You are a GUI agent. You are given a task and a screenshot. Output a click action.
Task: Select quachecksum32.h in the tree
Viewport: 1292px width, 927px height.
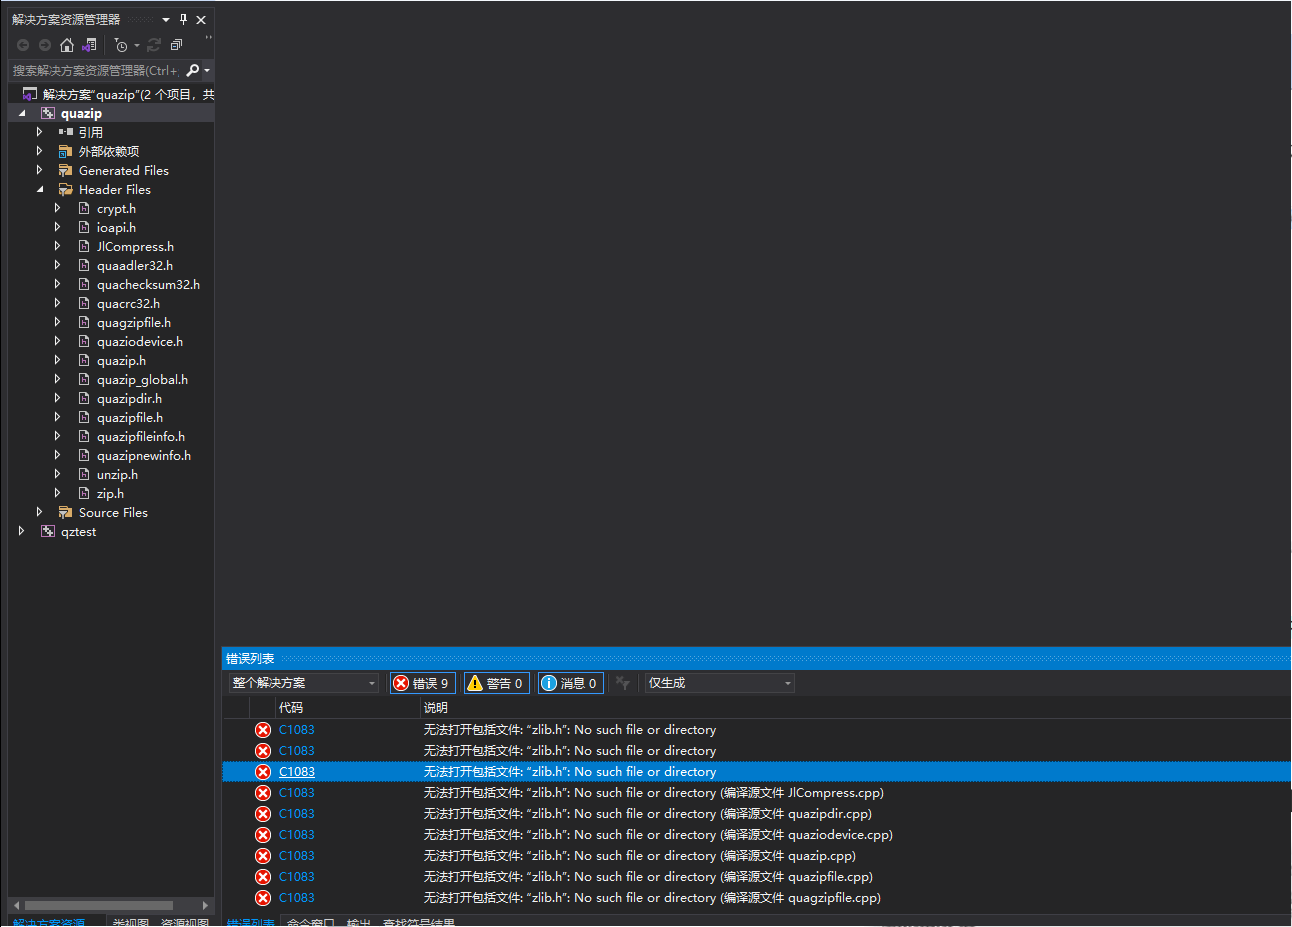point(148,284)
